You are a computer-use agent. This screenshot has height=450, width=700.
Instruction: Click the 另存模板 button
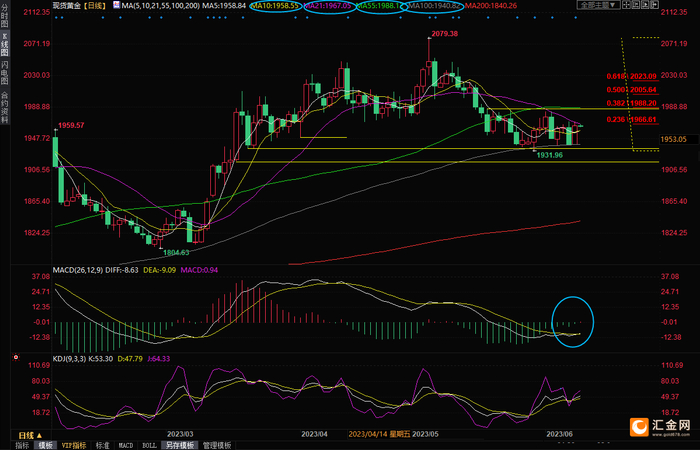click(180, 446)
